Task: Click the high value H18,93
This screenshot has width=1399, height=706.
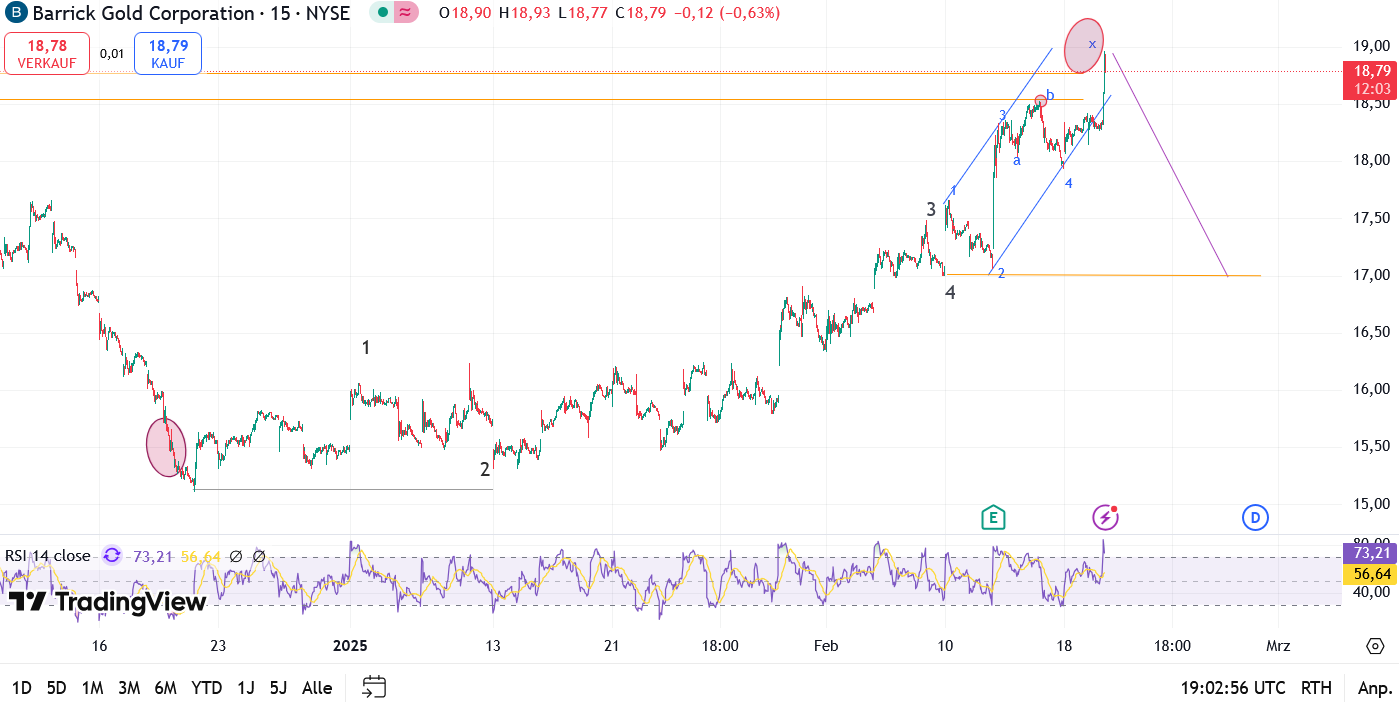Action: tap(525, 13)
